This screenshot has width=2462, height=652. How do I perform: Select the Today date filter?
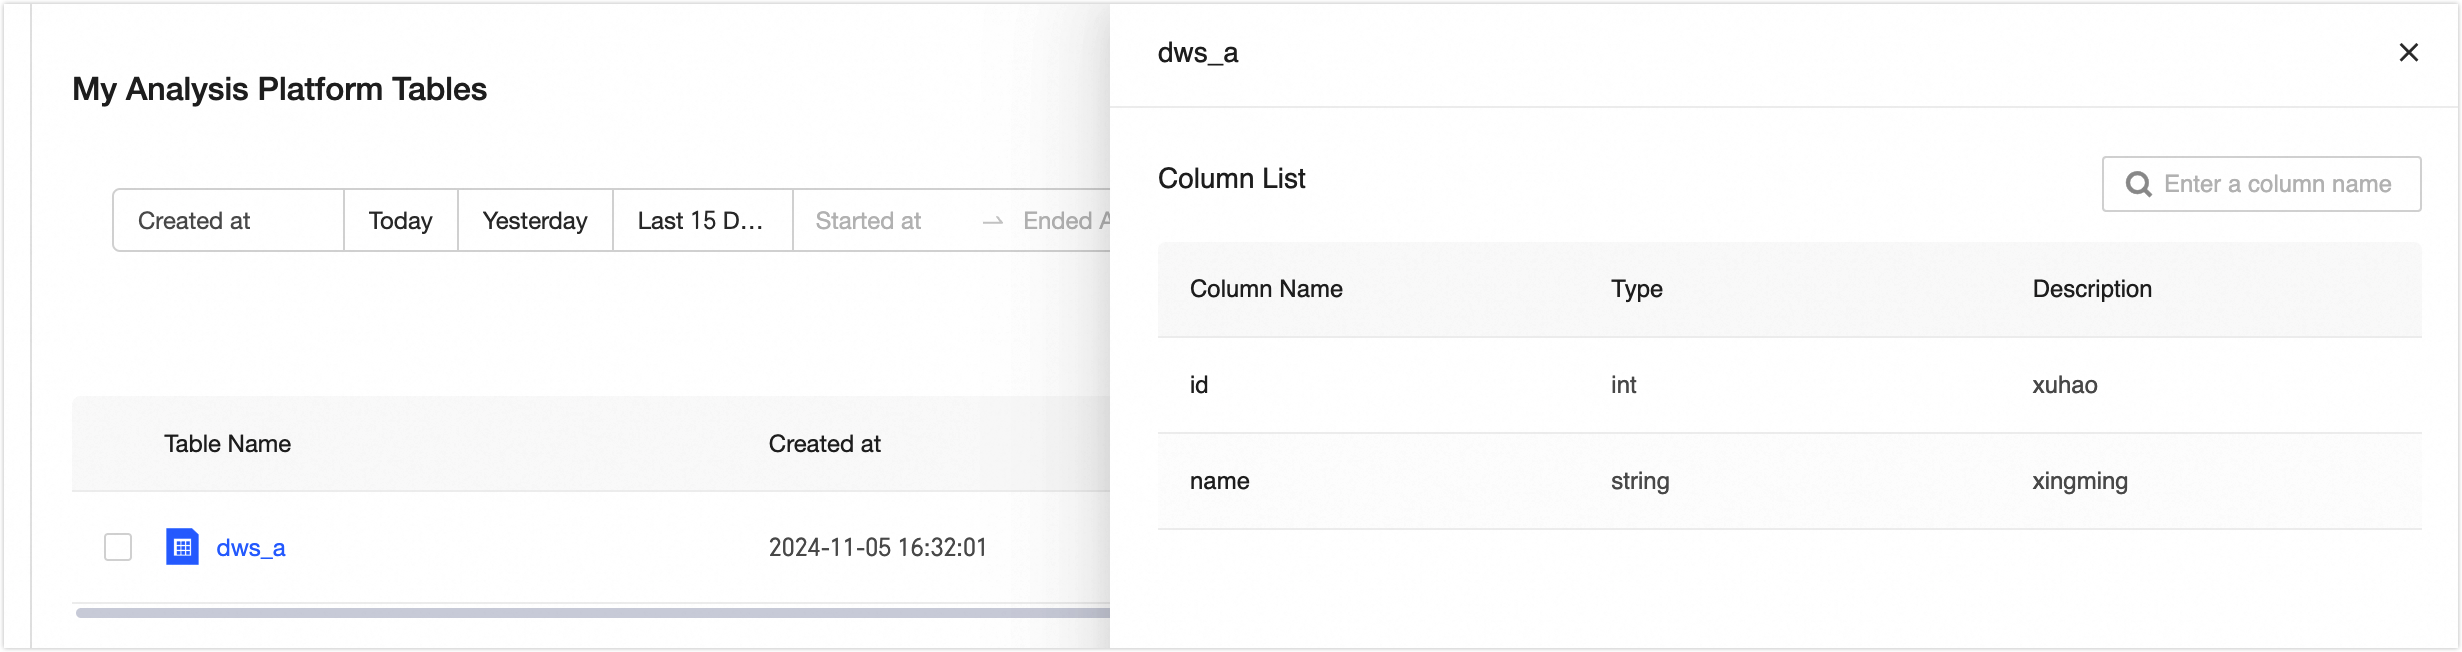coord(400,221)
